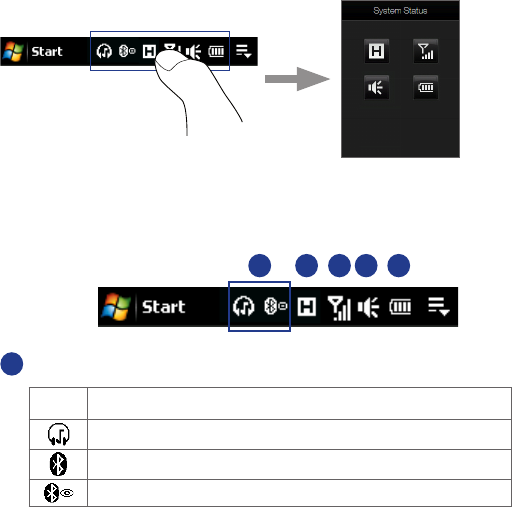Tap the battery icon in System Status panel
Image resolution: width=512 pixels, height=507 pixels.
click(426, 88)
